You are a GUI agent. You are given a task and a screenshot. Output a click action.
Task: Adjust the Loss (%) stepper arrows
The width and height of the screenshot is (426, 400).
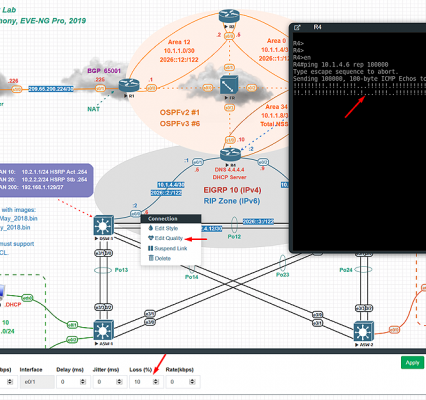[156, 382]
